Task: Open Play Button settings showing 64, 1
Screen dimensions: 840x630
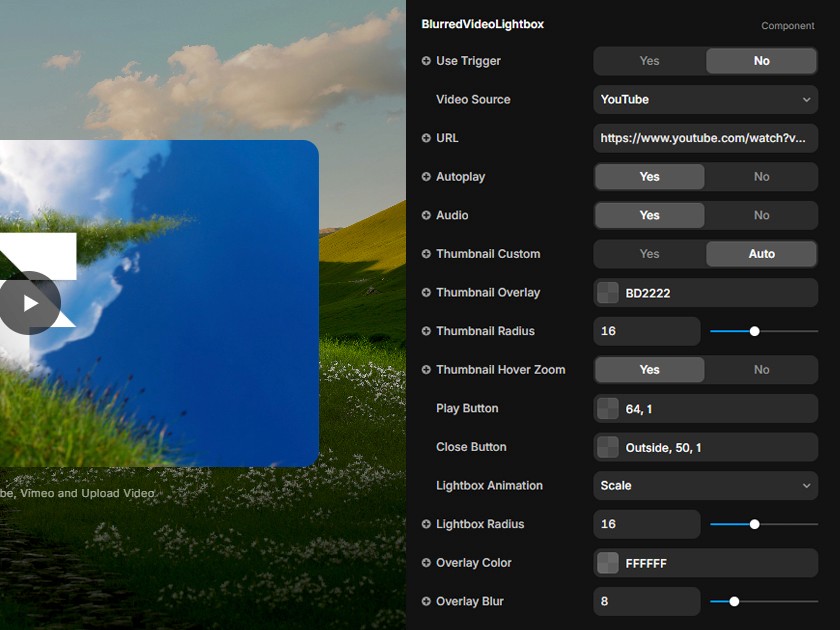Action: point(706,408)
